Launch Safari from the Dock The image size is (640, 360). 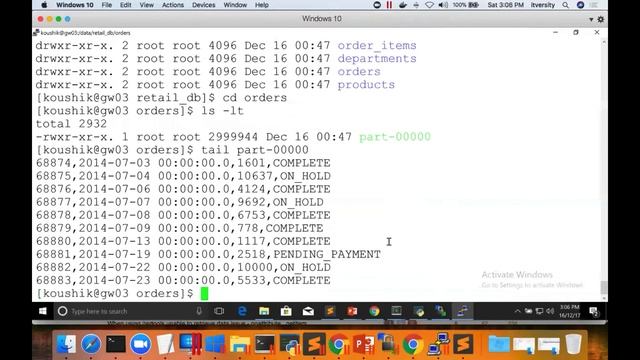(91, 344)
